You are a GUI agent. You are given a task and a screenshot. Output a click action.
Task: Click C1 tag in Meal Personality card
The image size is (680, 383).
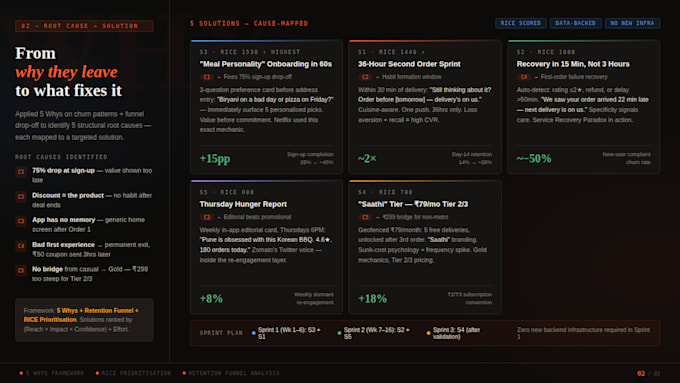coord(206,77)
